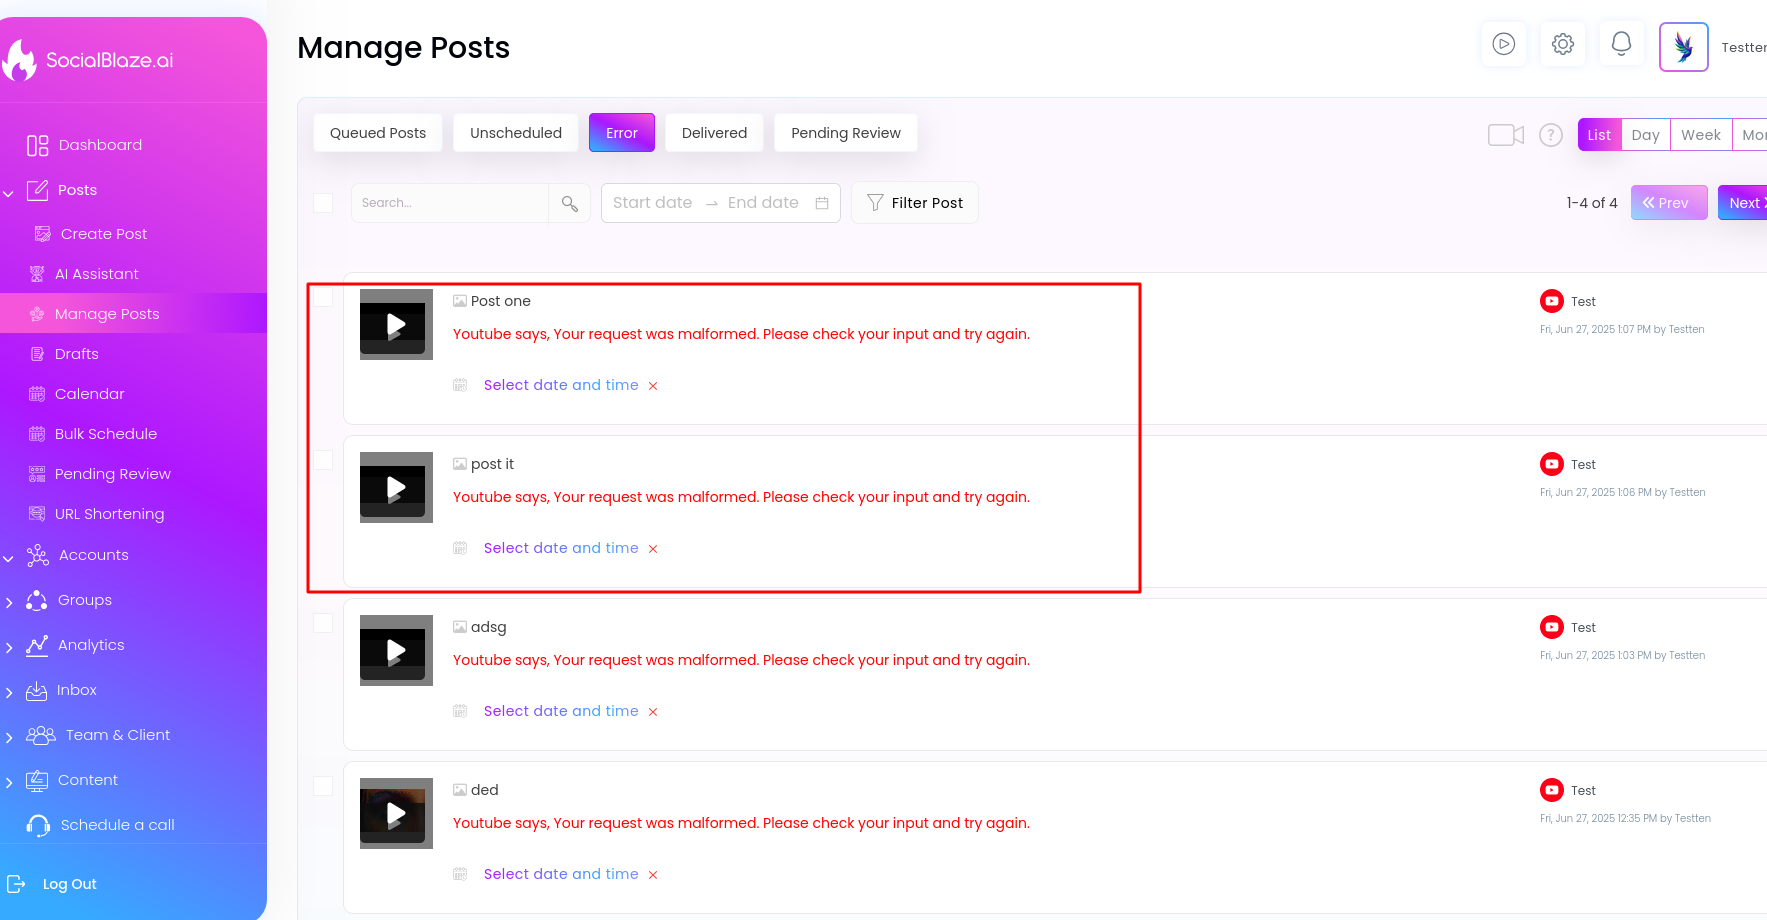The image size is (1767, 920).
Task: Switch to Pending Review tab
Action: point(846,133)
